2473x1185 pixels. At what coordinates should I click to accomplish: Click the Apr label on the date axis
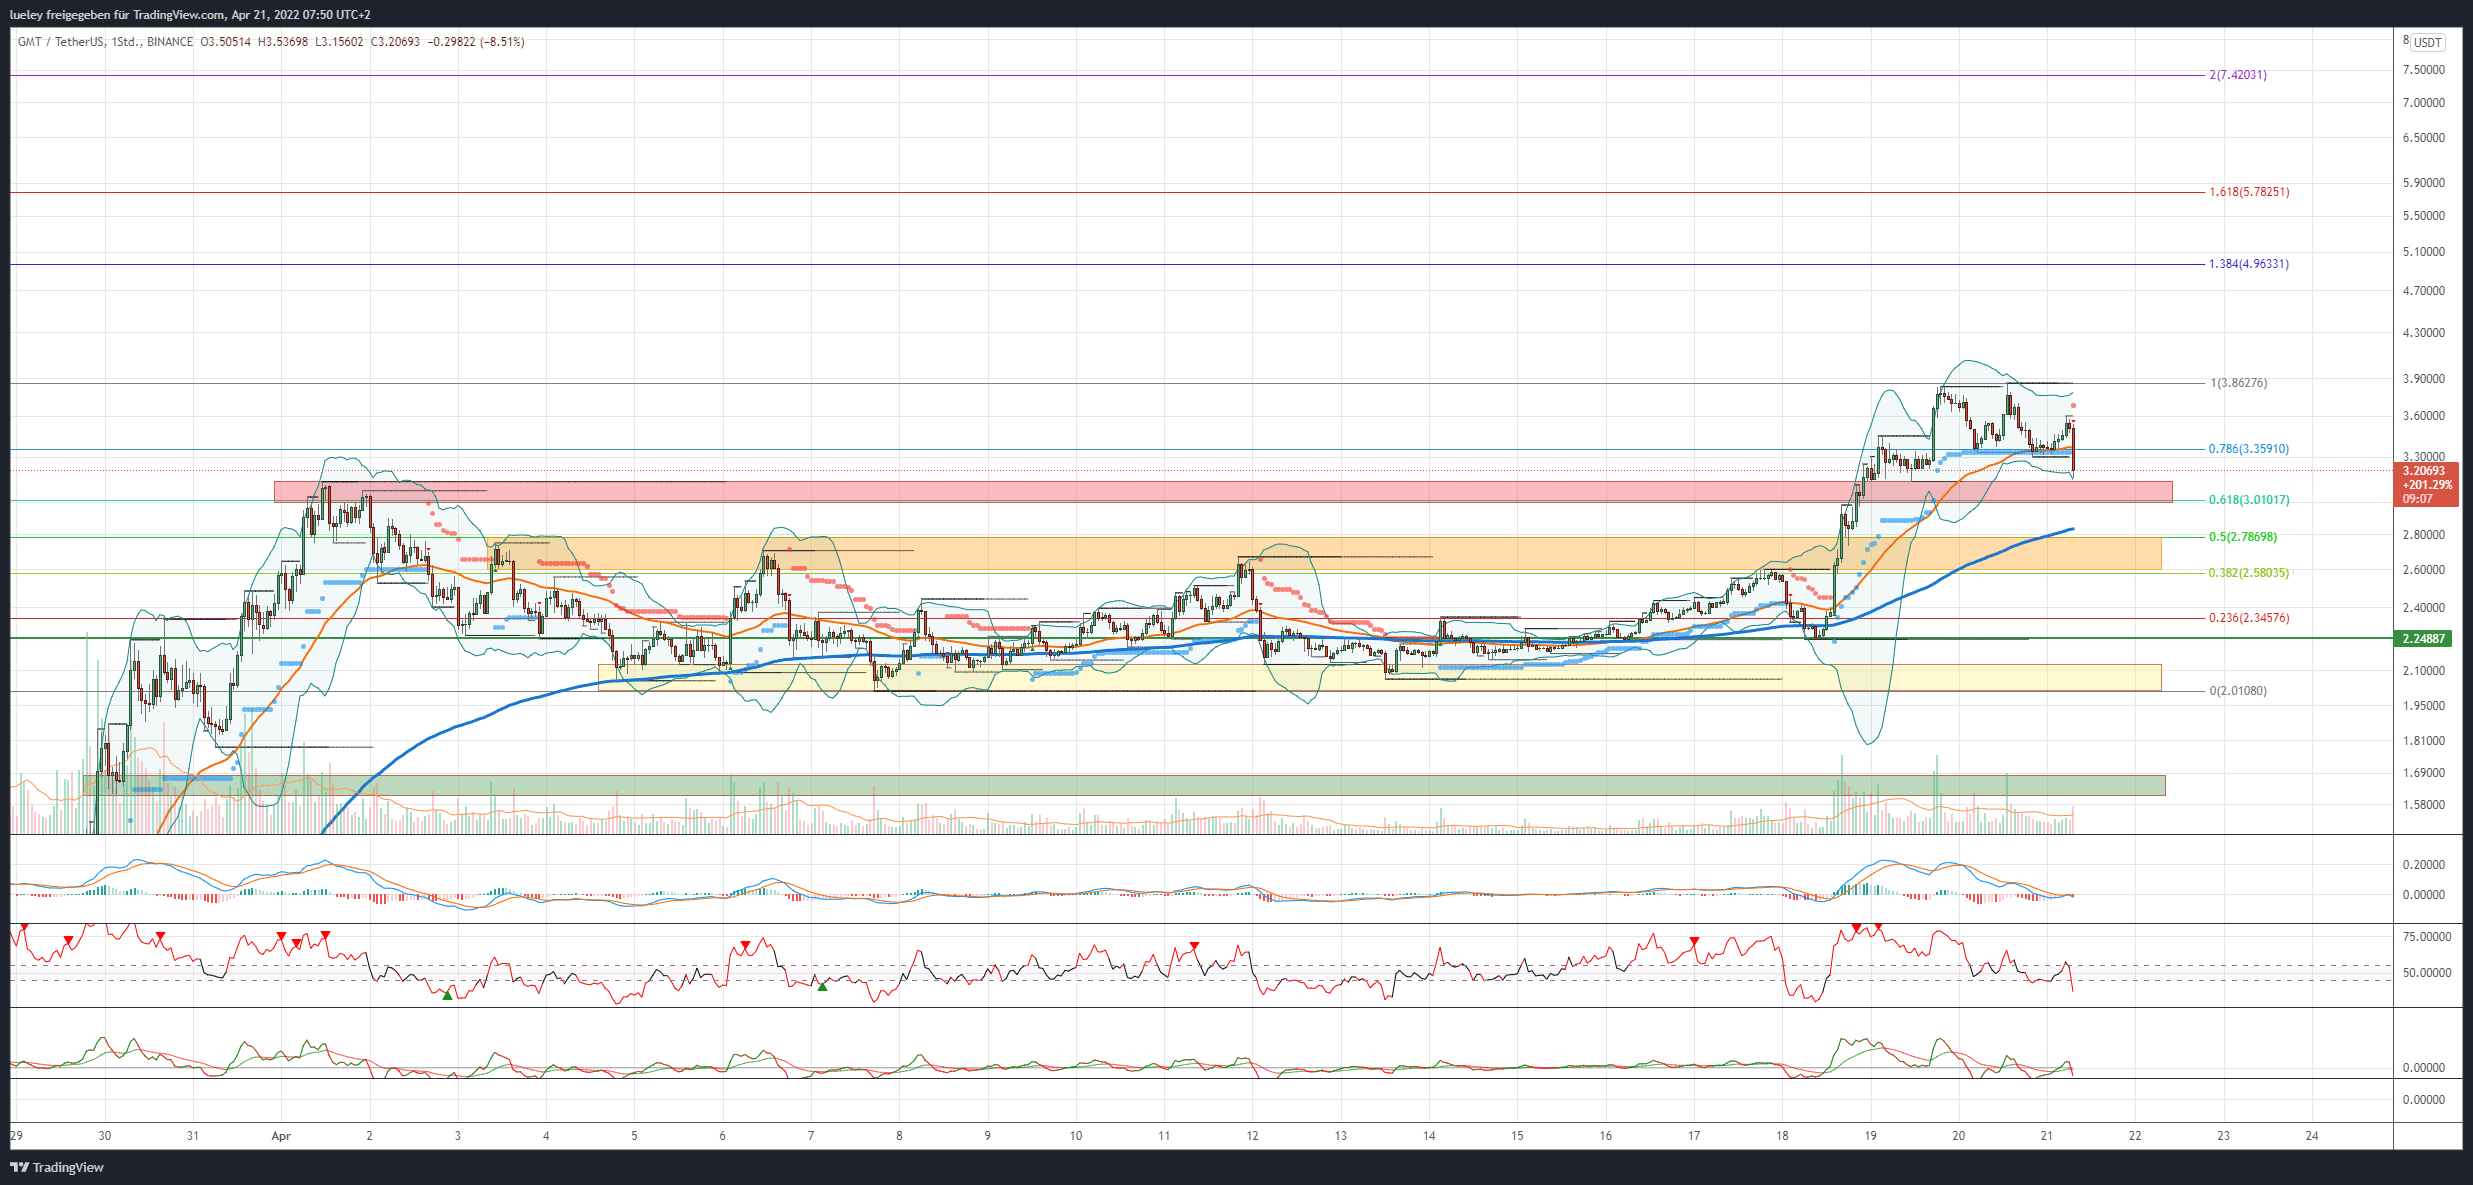[281, 1136]
